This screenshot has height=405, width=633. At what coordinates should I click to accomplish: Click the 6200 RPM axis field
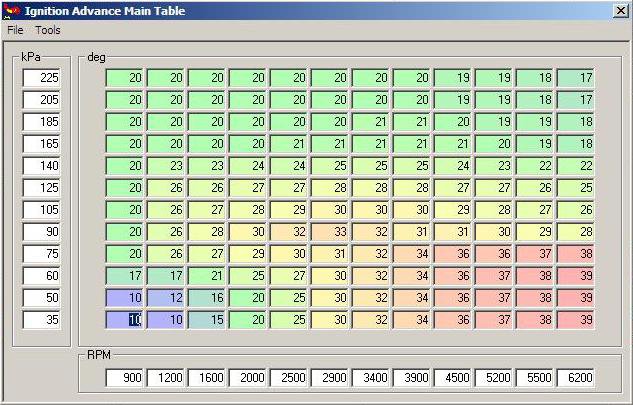coord(577,378)
